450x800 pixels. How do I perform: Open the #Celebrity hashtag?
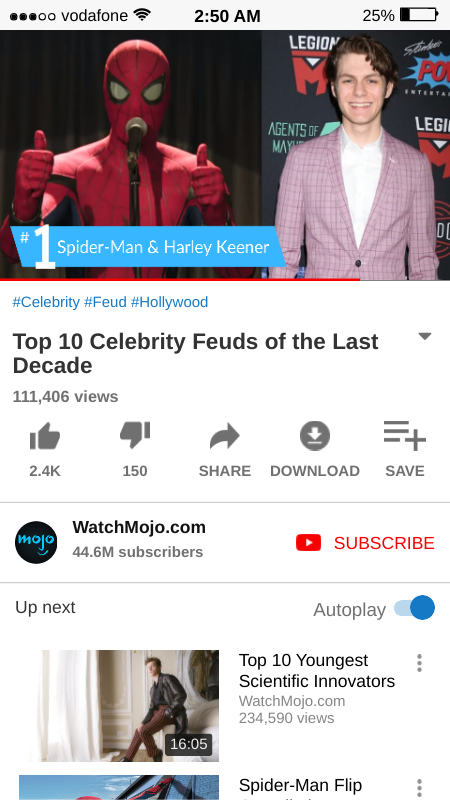(x=46, y=302)
